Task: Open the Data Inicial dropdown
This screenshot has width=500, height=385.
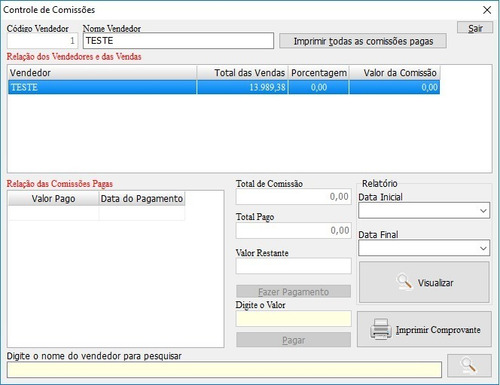Action: tap(483, 211)
